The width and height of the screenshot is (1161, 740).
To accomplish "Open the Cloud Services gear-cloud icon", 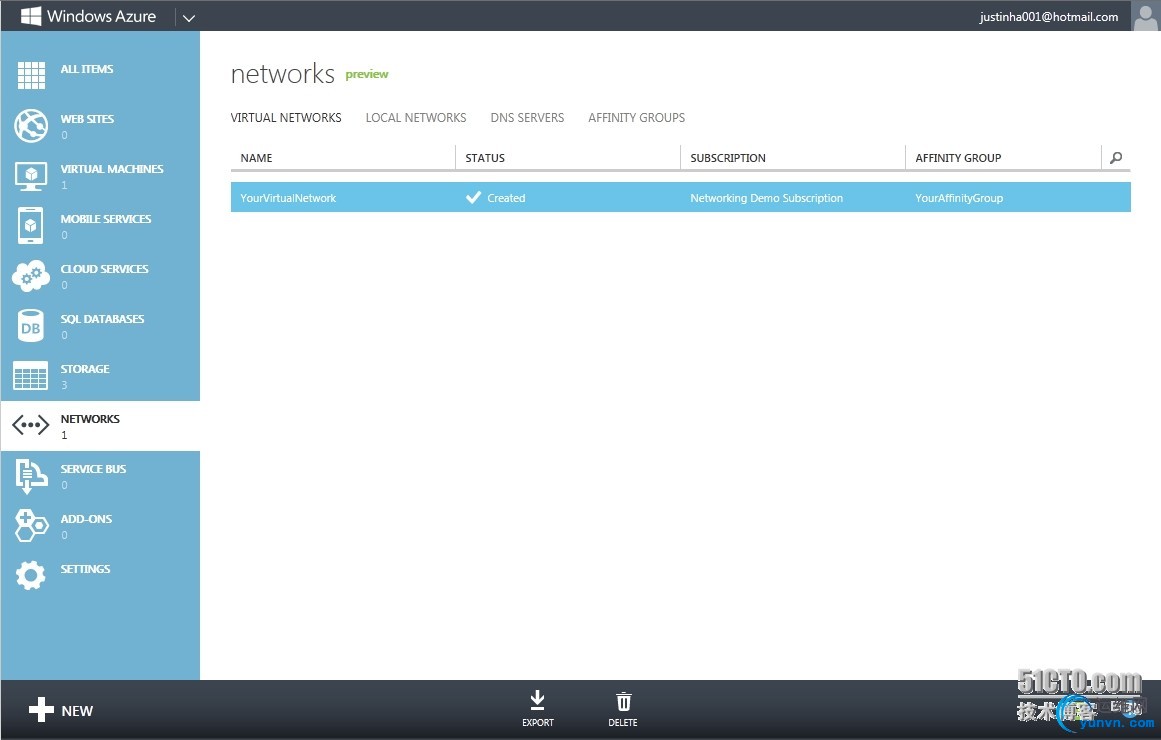I will [30, 276].
